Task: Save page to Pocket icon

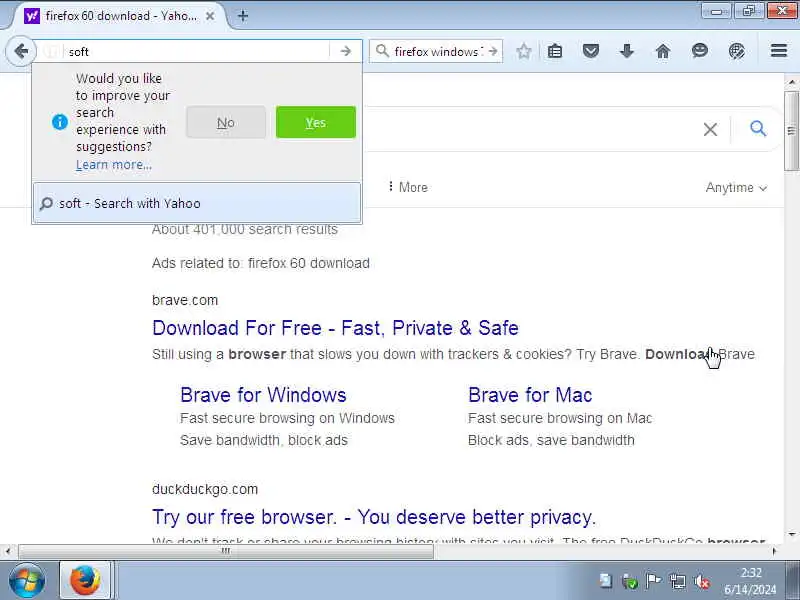Action: (591, 51)
